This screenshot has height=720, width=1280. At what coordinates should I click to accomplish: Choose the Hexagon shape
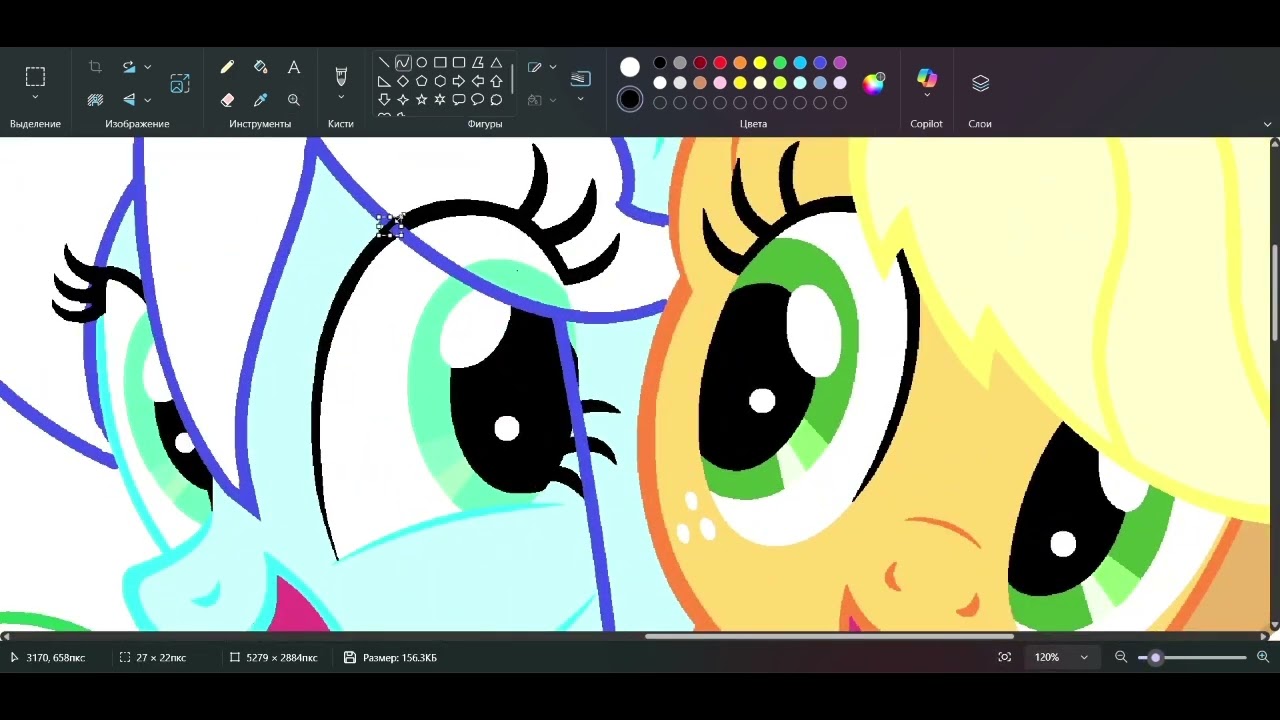pos(440,81)
